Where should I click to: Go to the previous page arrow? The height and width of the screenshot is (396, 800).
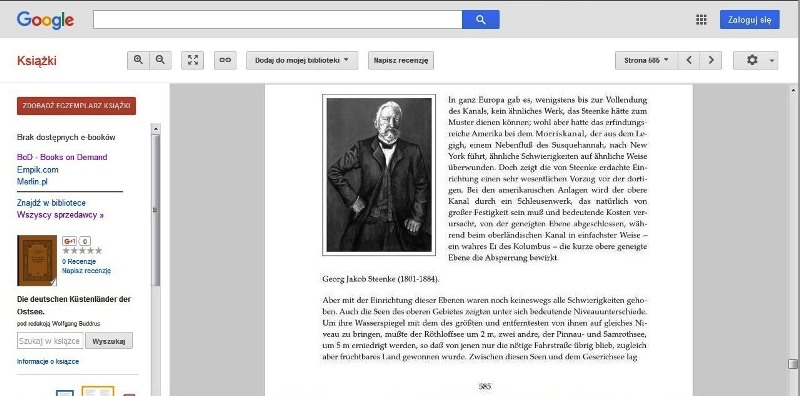point(689,60)
